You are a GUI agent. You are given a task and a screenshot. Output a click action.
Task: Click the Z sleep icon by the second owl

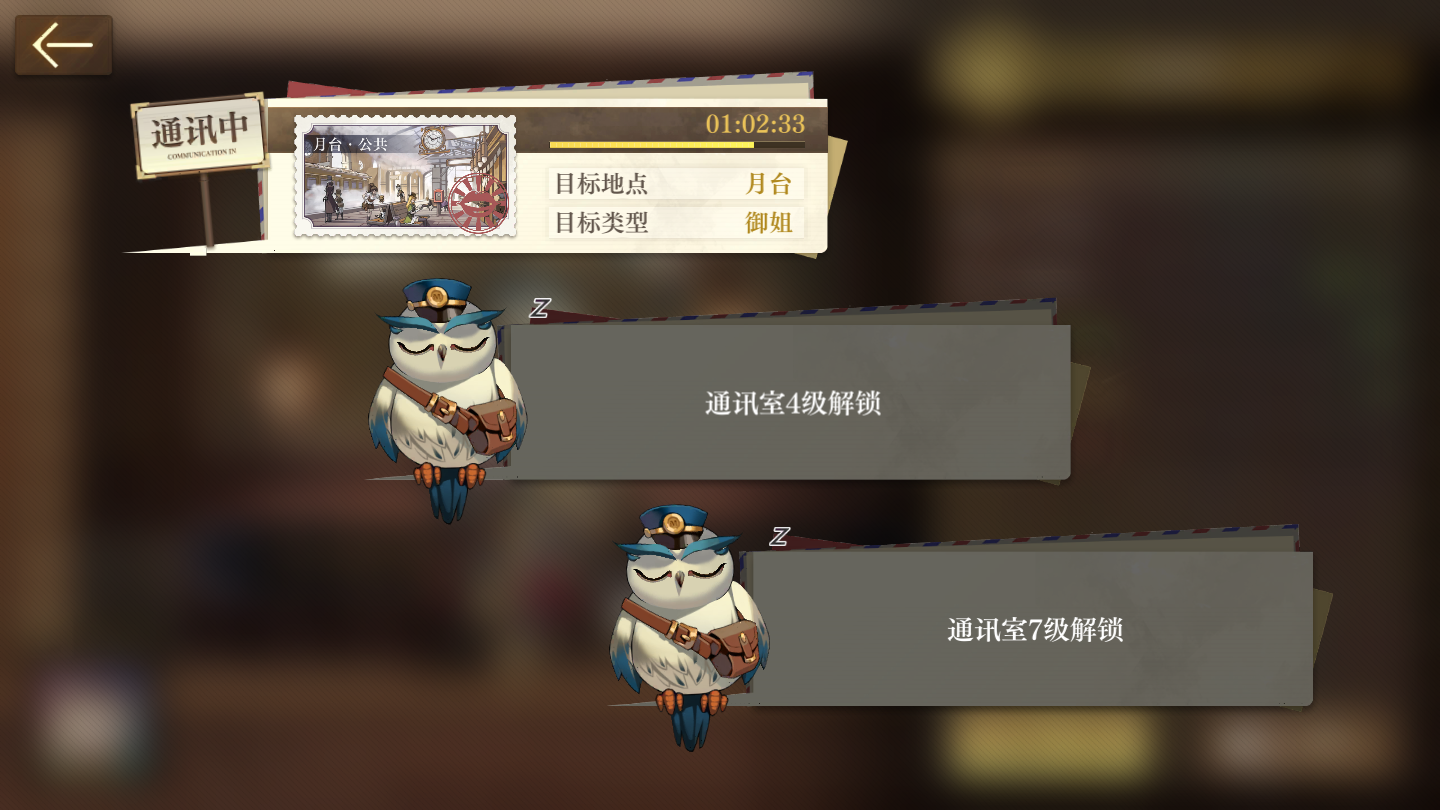point(779,536)
